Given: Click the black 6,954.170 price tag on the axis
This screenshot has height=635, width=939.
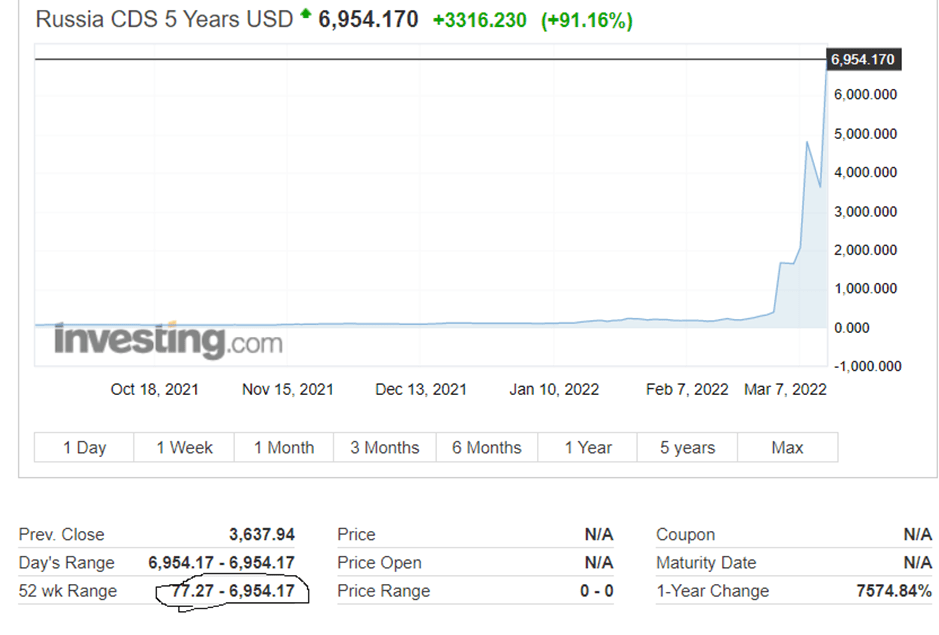Looking at the screenshot, I should (x=862, y=60).
